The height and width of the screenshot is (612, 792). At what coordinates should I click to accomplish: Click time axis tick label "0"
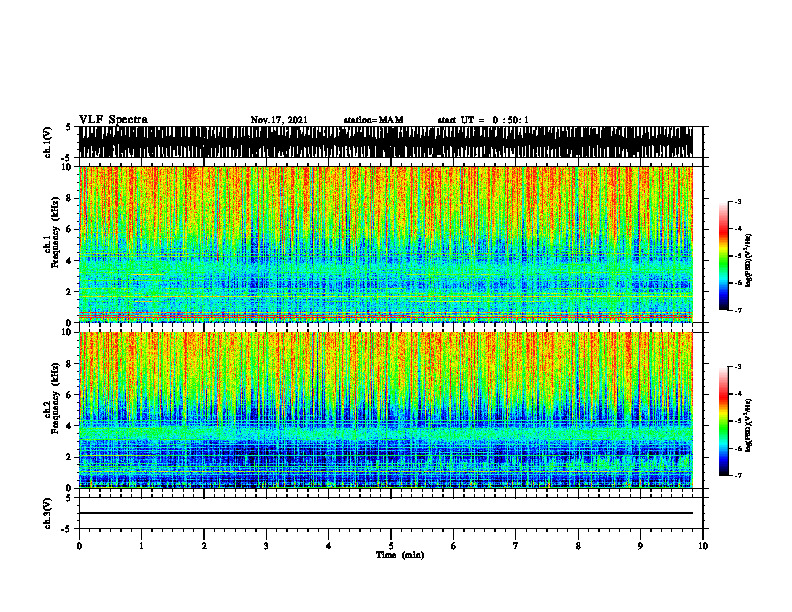click(79, 546)
